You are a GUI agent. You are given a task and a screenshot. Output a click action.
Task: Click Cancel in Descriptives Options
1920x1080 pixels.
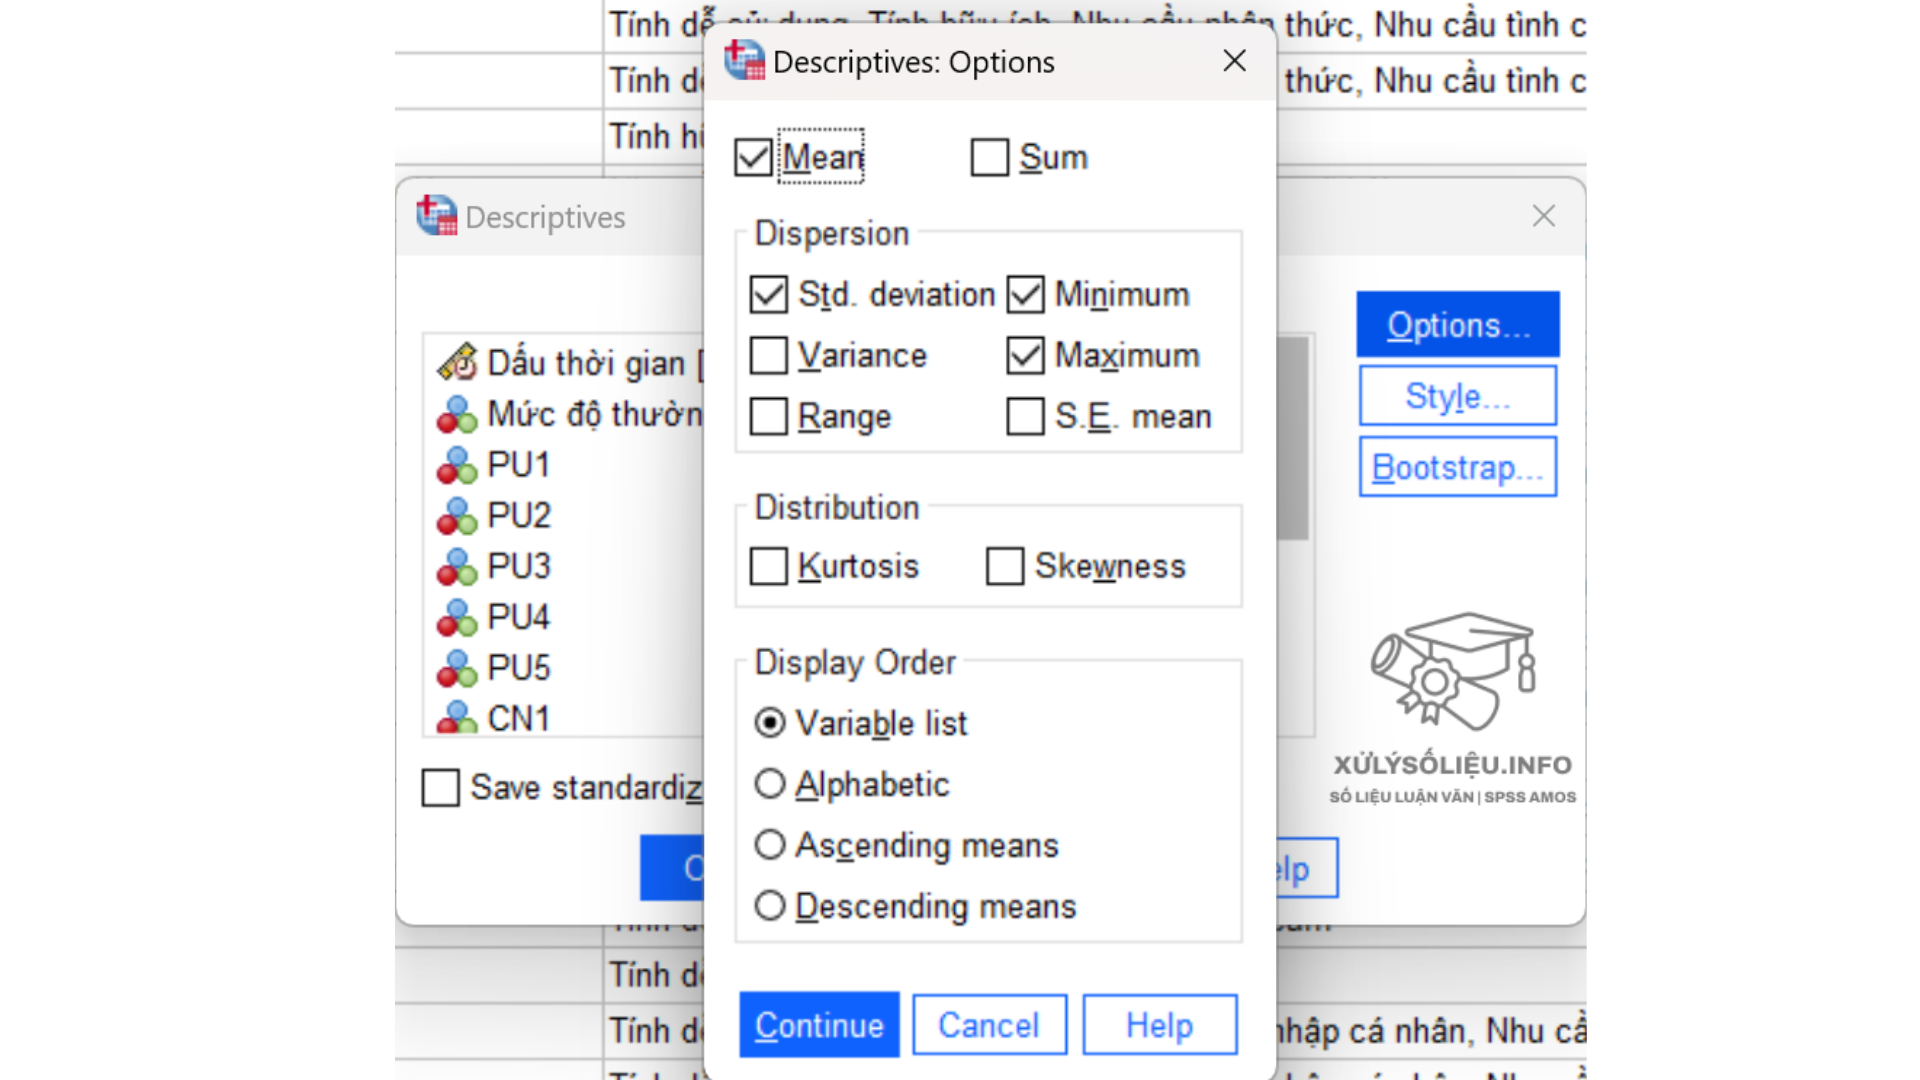click(989, 1025)
